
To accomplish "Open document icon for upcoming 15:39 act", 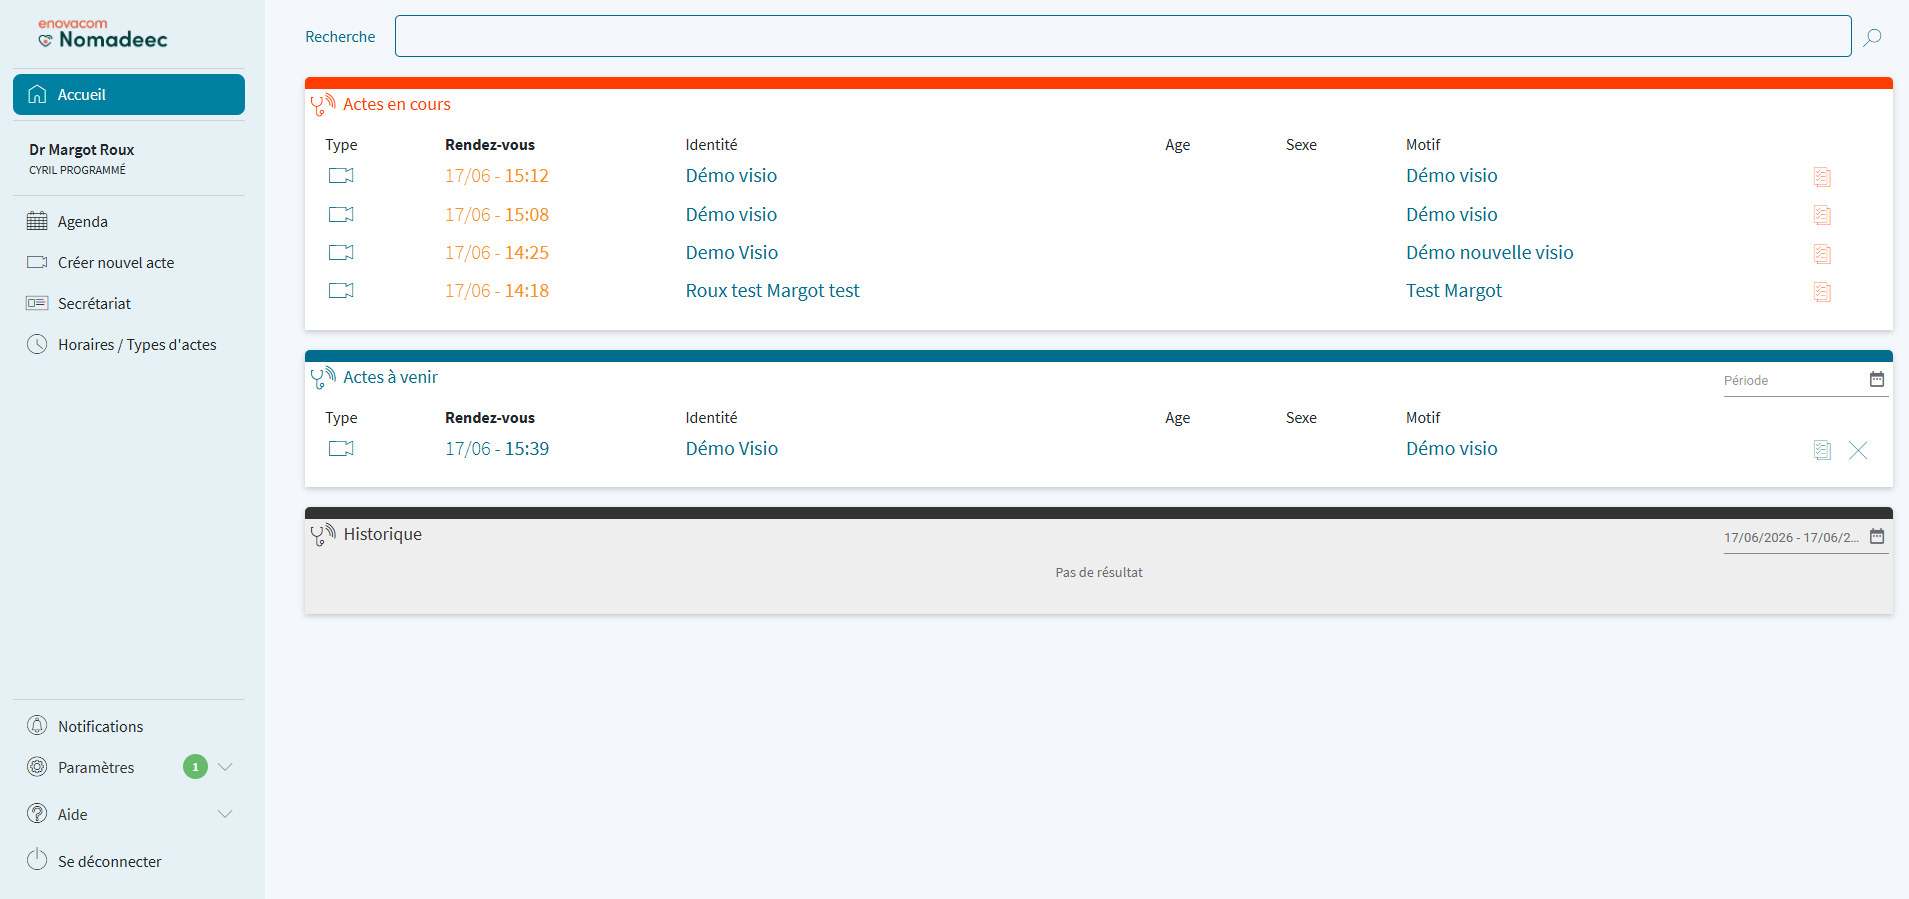I will 1822,450.
